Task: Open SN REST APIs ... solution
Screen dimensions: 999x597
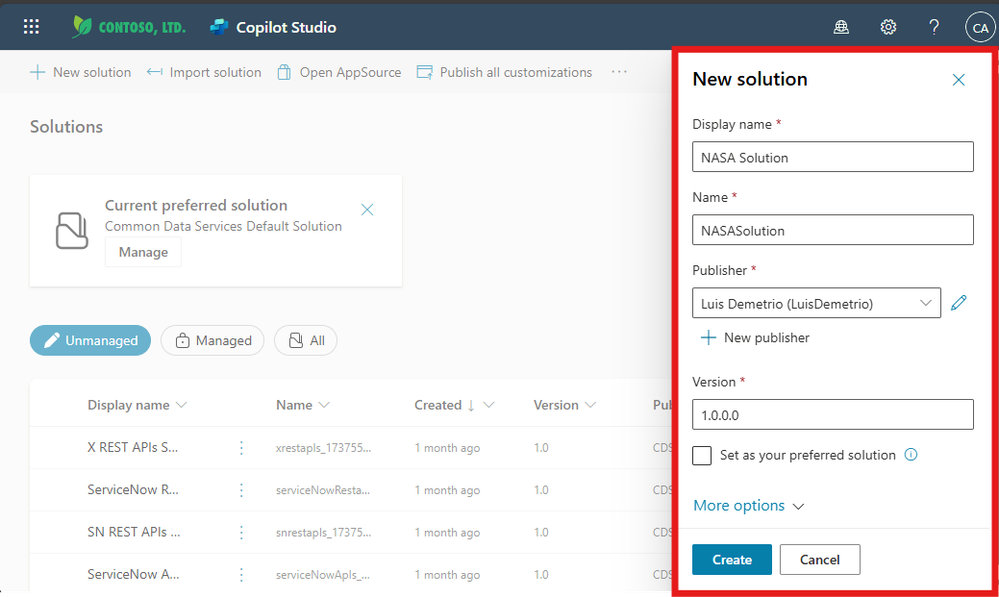Action: (x=134, y=532)
